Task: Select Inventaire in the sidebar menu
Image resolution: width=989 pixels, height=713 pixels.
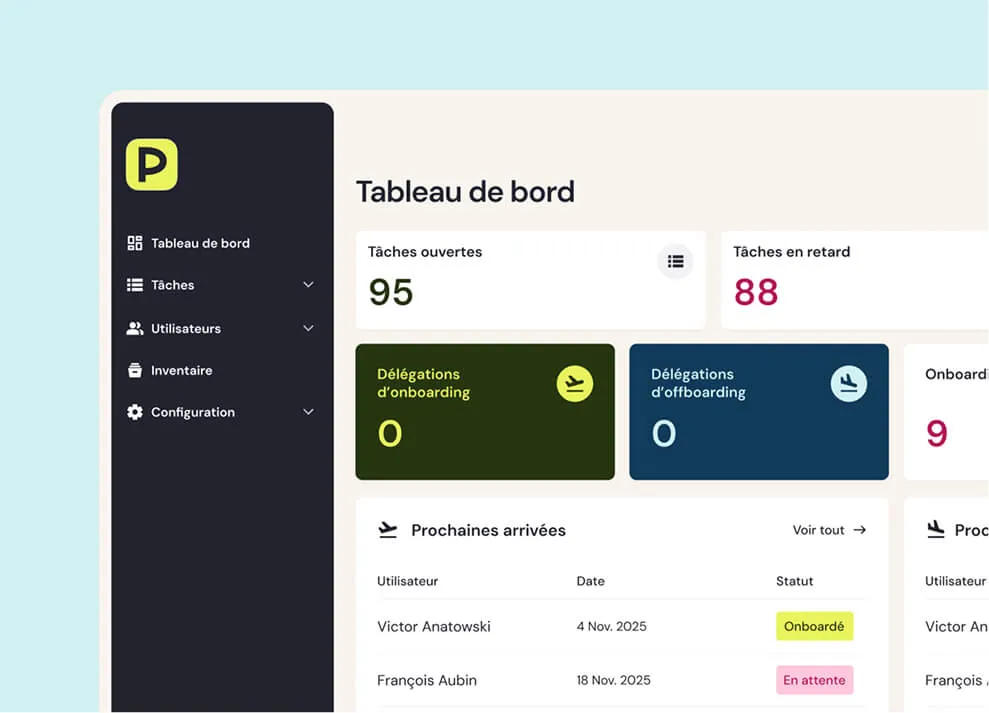Action: (x=181, y=370)
